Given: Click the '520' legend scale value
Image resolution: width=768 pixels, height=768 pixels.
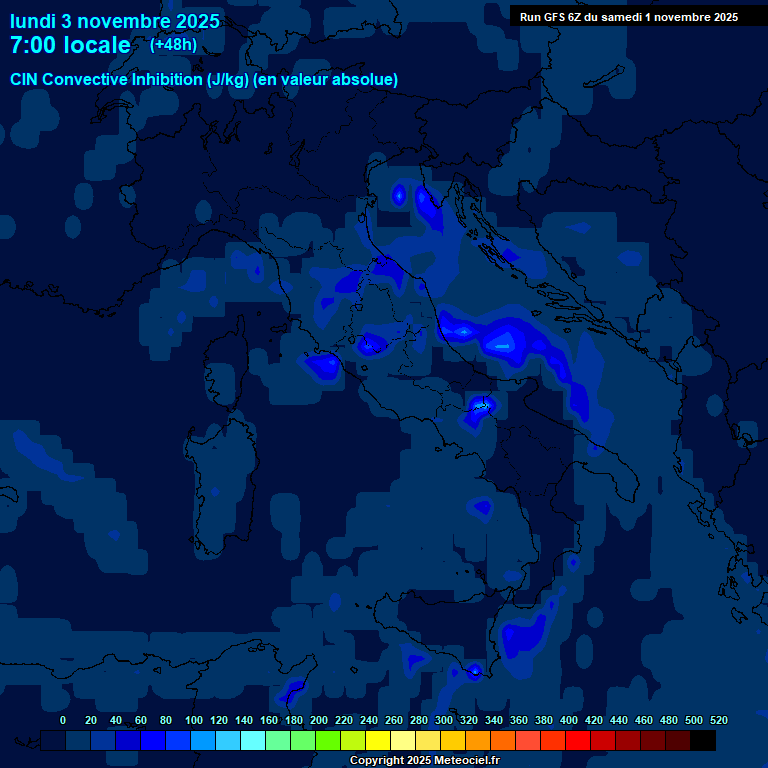Looking at the screenshot, I should click(x=718, y=720).
